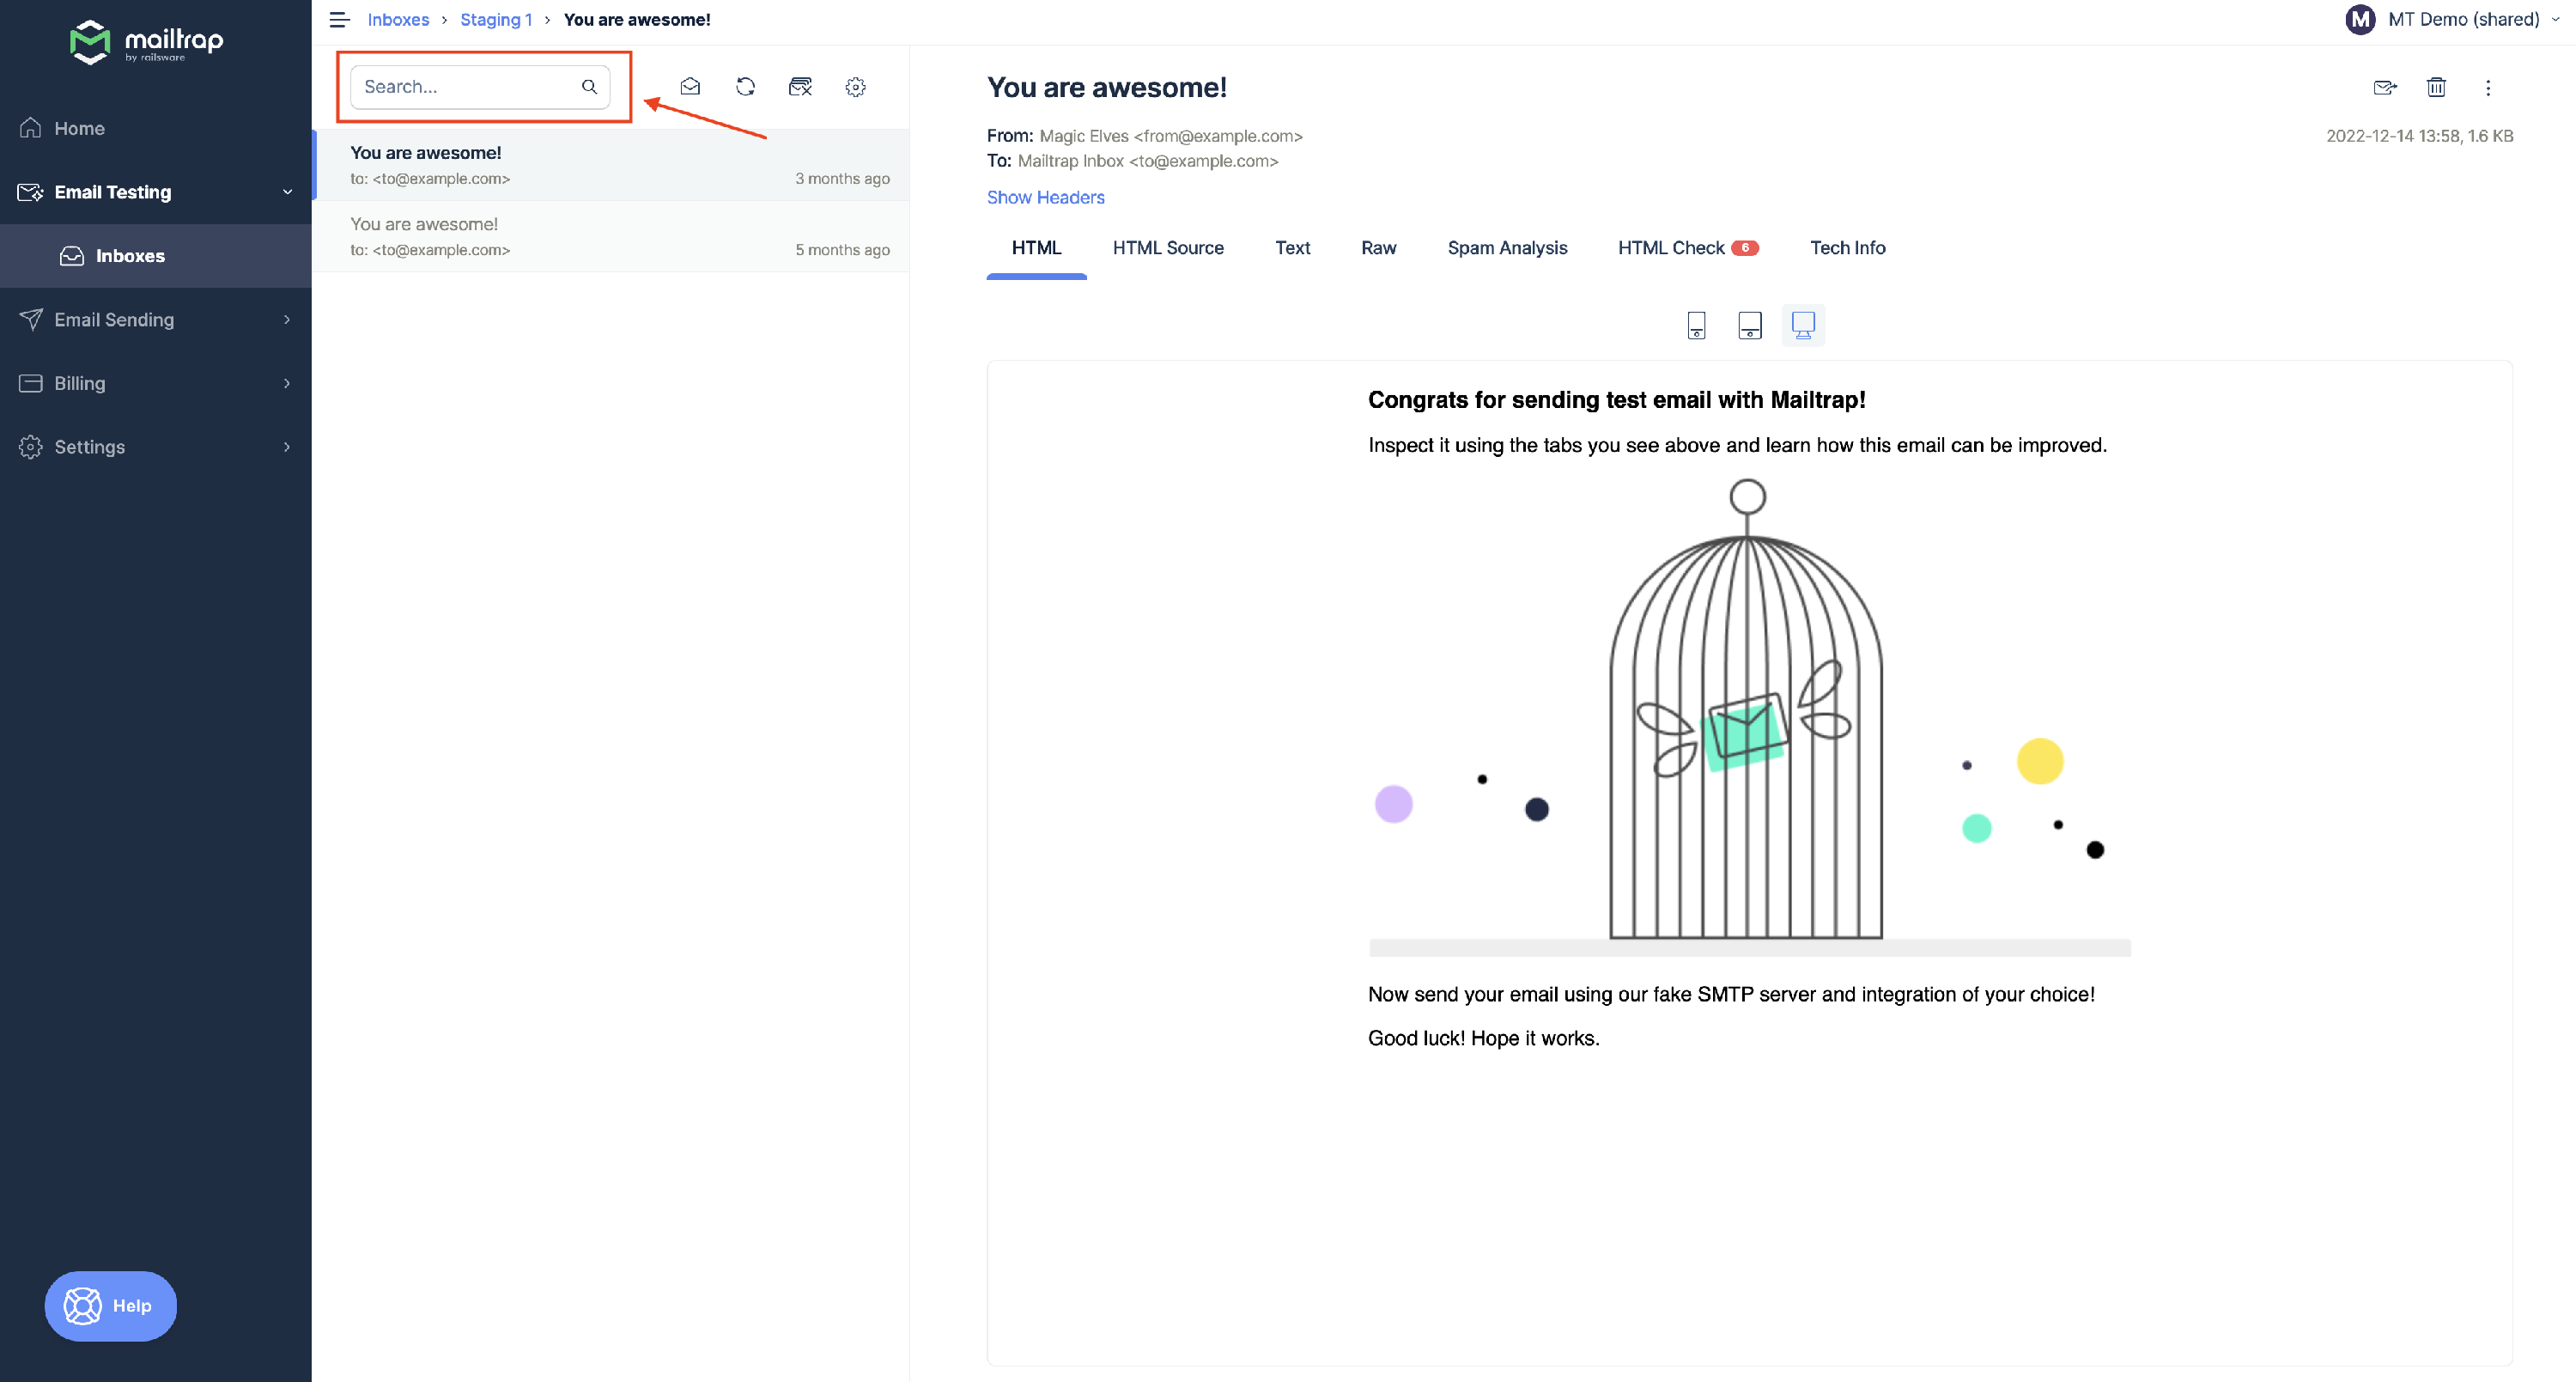Forward the email using the envelope arrow icon
2576x1382 pixels.
pyautogui.click(x=2385, y=88)
